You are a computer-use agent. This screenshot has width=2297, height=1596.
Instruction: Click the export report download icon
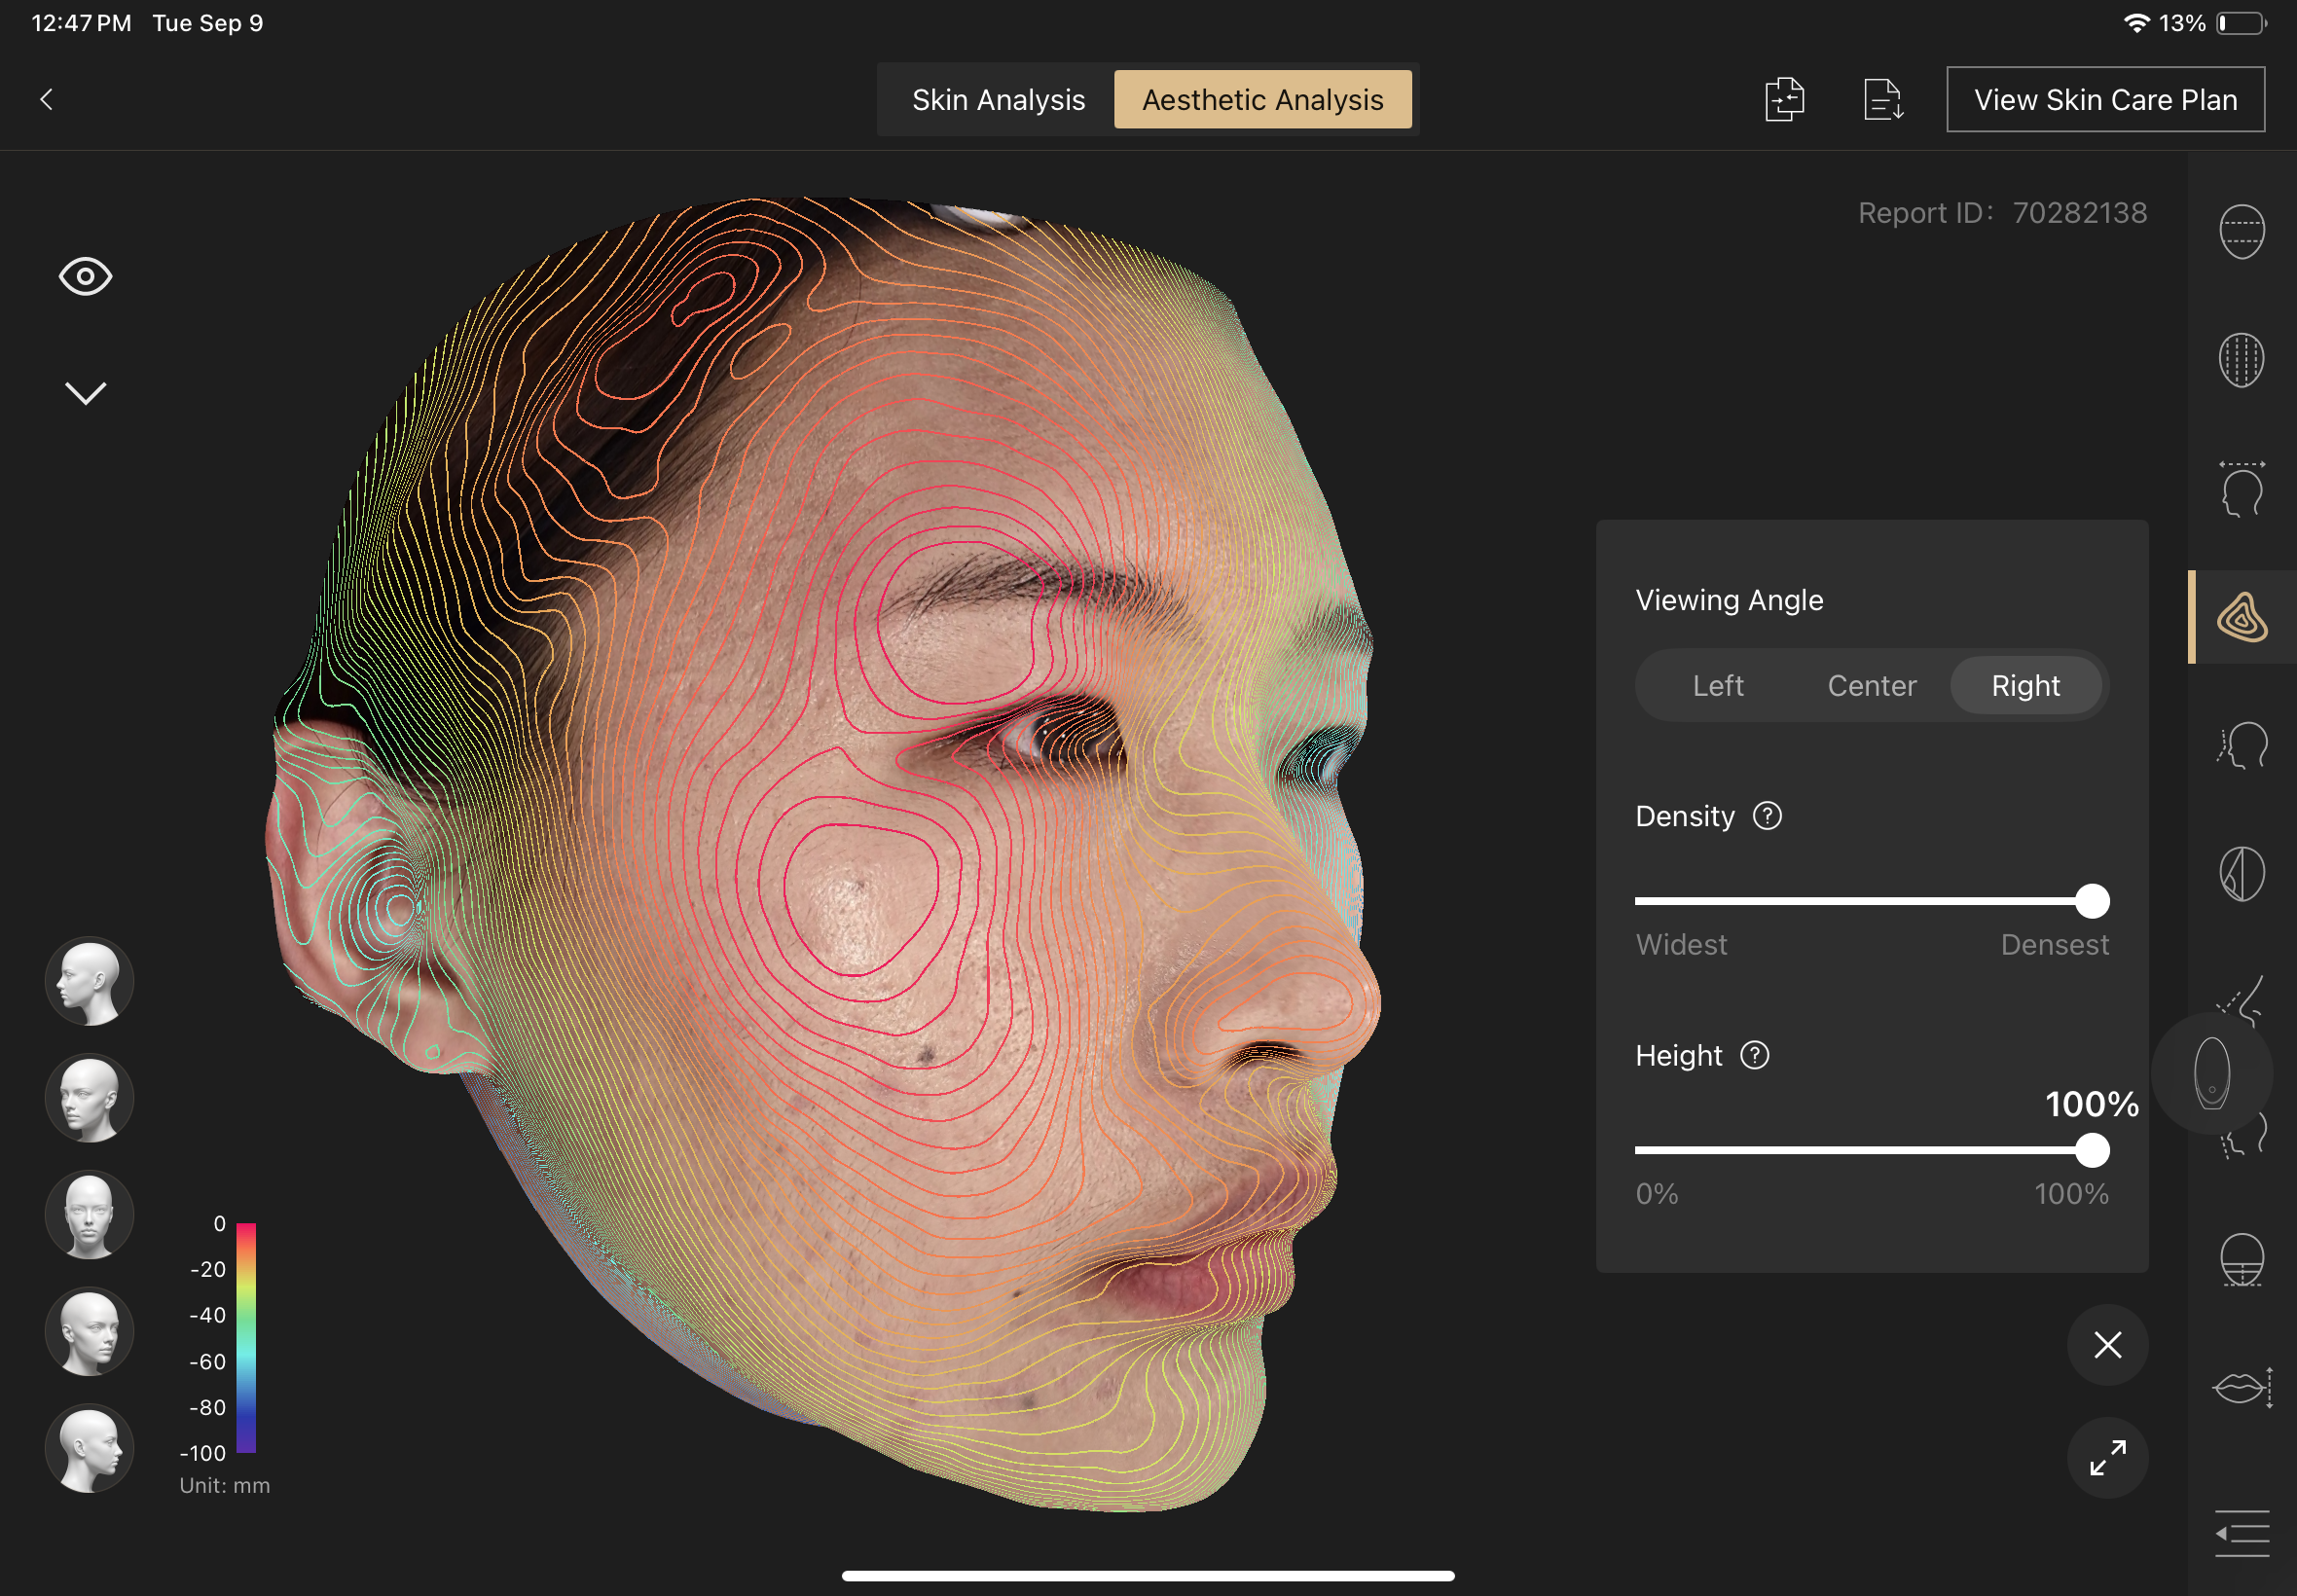coord(1882,99)
